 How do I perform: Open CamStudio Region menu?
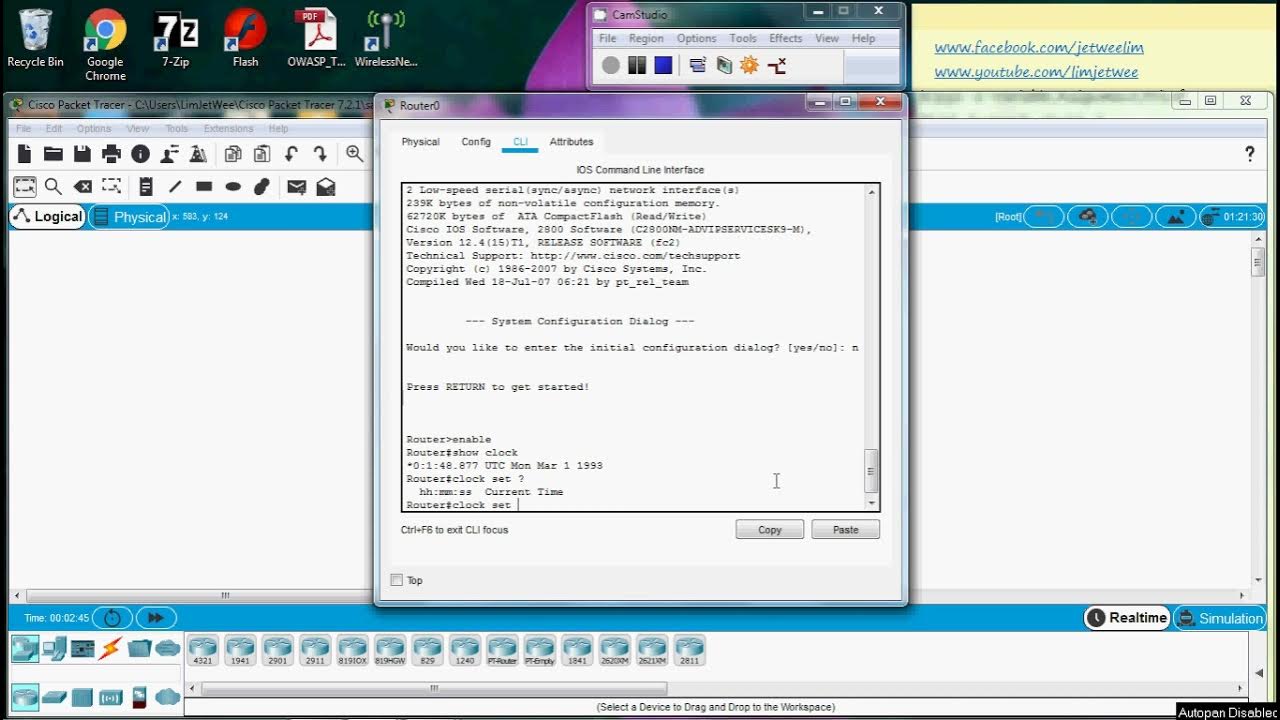point(646,38)
